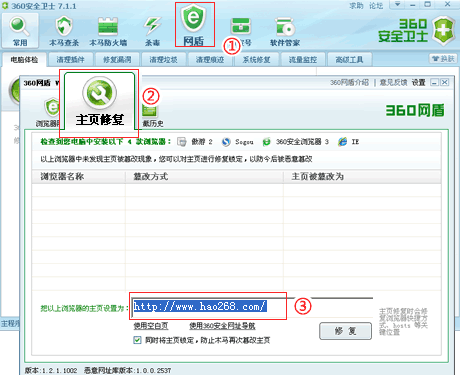Click the IE browser icon
The height and width of the screenshot is (375, 460).
tap(342, 142)
